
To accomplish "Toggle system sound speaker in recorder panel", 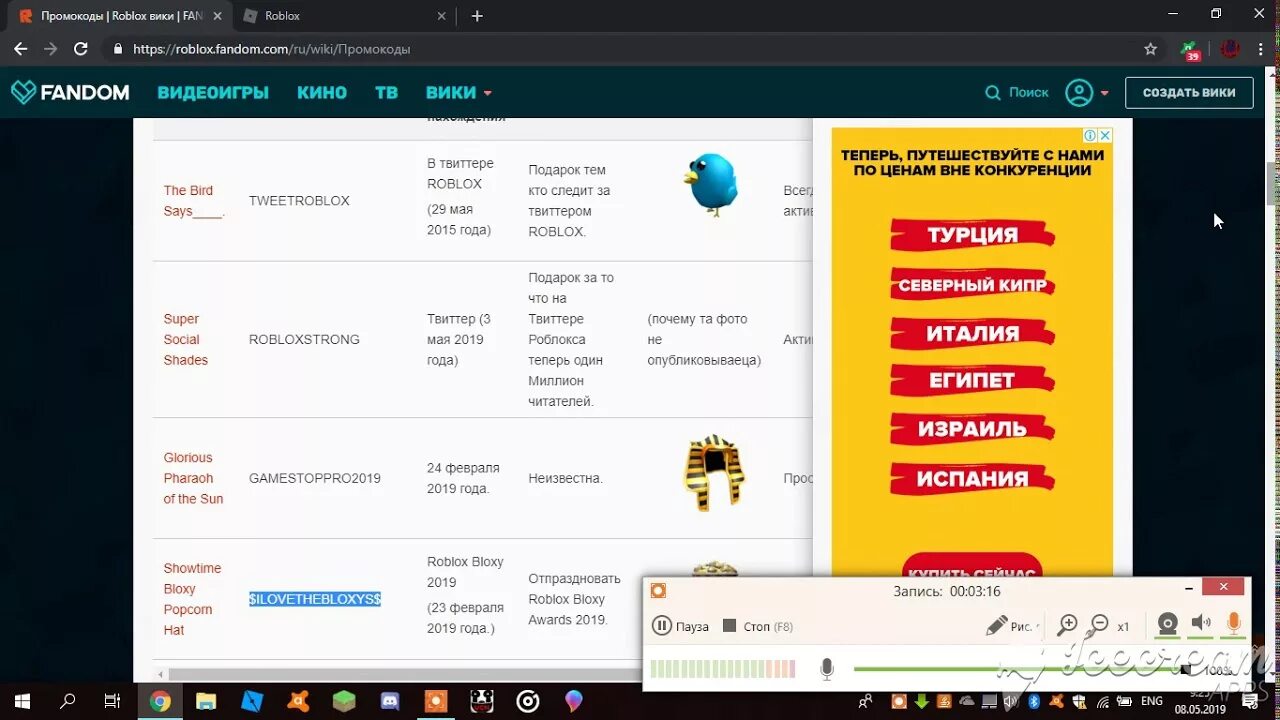I will [1201, 625].
